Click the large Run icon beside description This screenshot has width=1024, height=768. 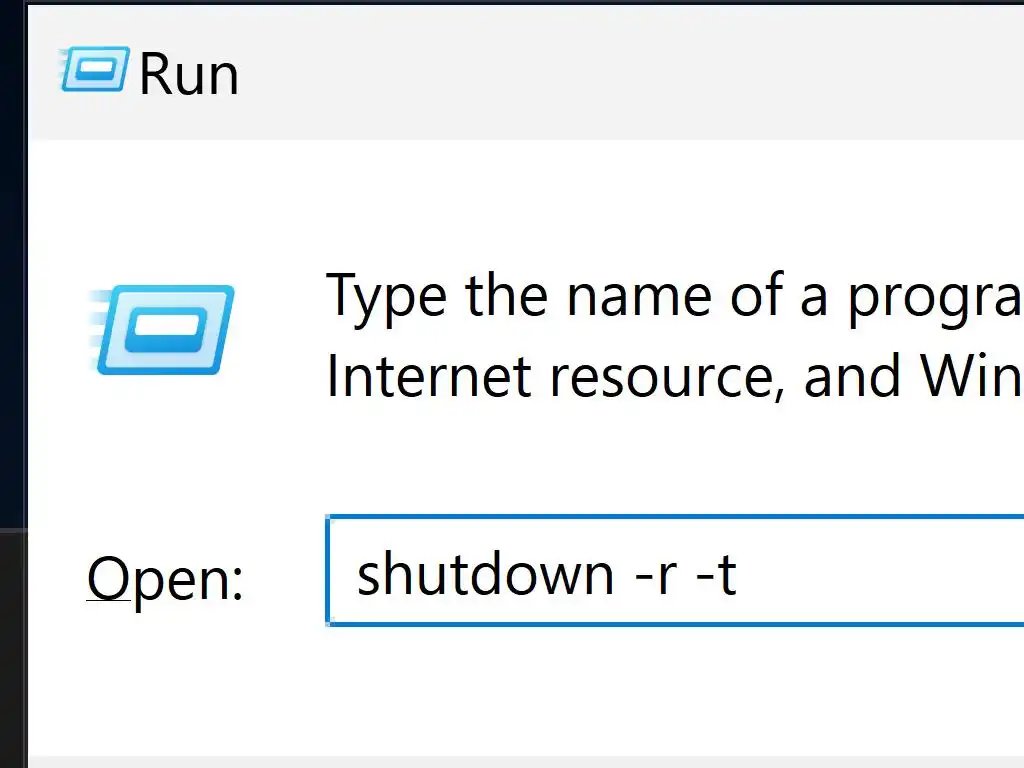(x=161, y=330)
